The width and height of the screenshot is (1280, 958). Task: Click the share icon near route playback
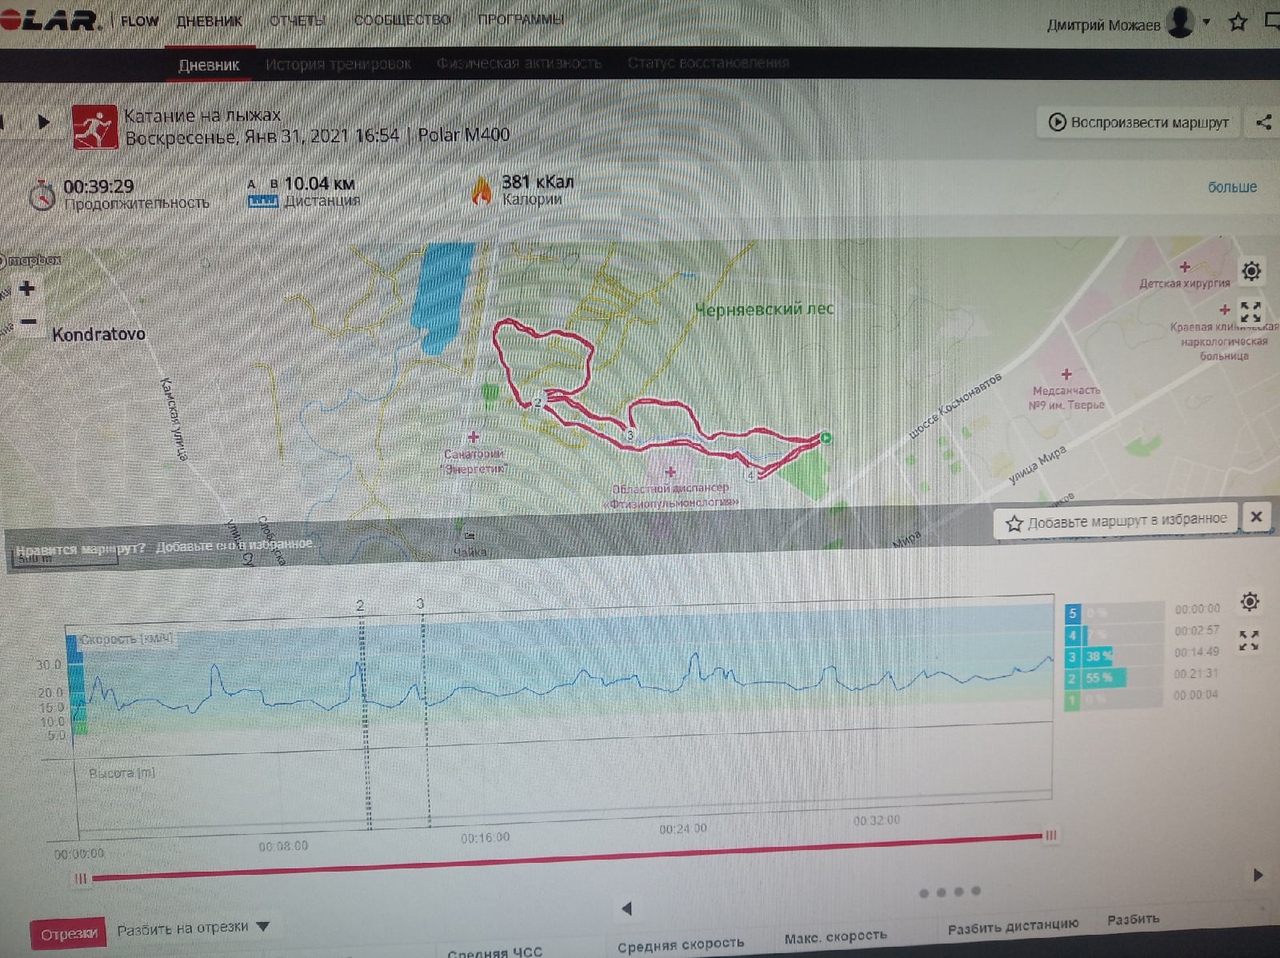(1264, 123)
